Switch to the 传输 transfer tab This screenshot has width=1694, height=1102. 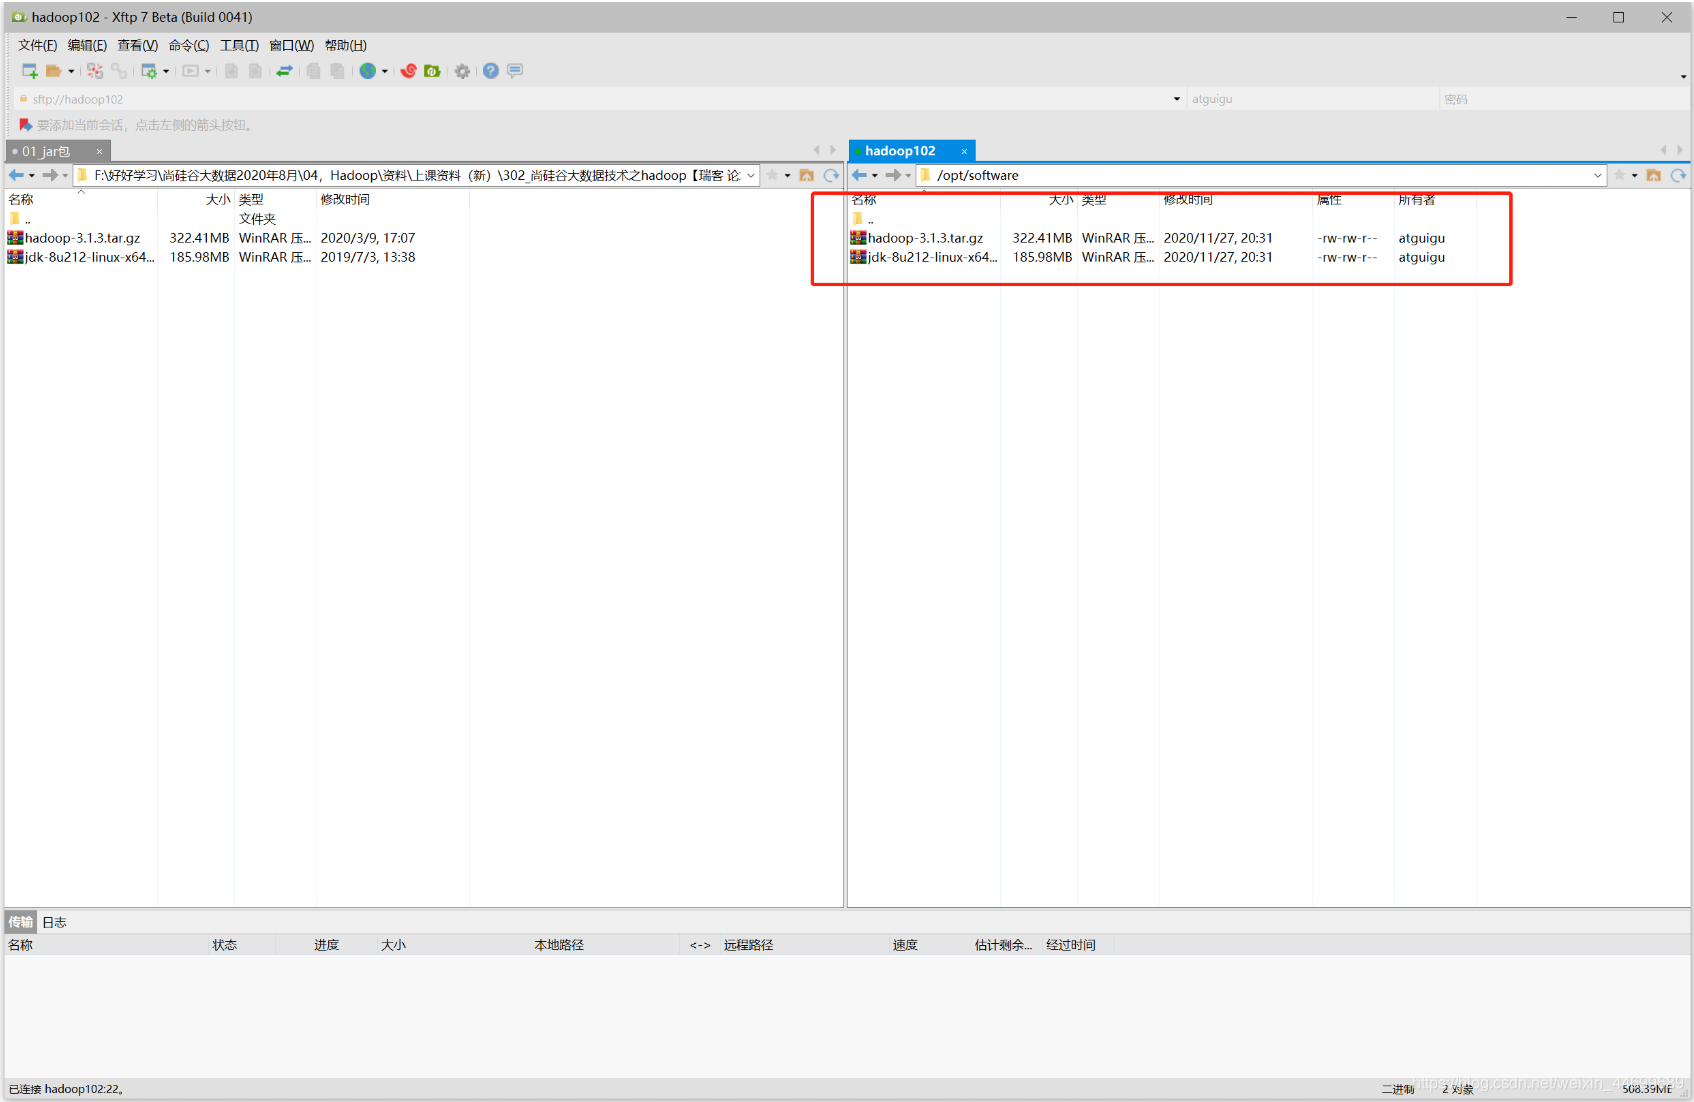pyautogui.click(x=21, y=922)
